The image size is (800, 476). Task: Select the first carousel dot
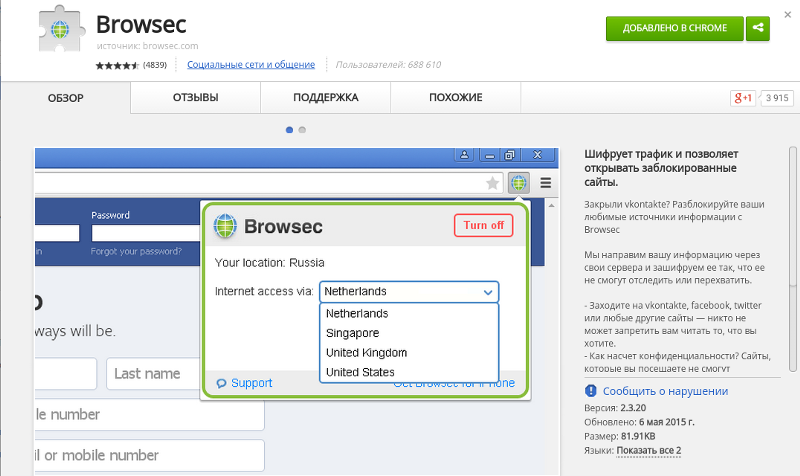289,130
